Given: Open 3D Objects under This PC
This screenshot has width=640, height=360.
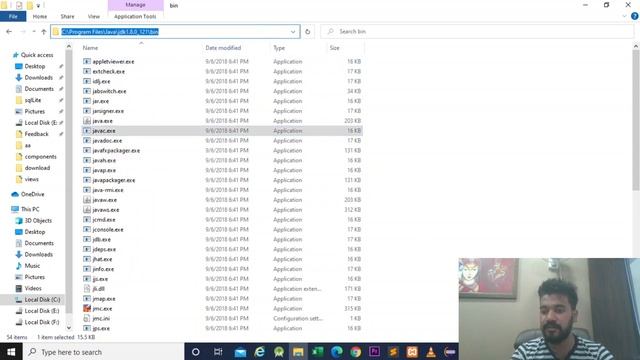Looking at the screenshot, I should 38,220.
